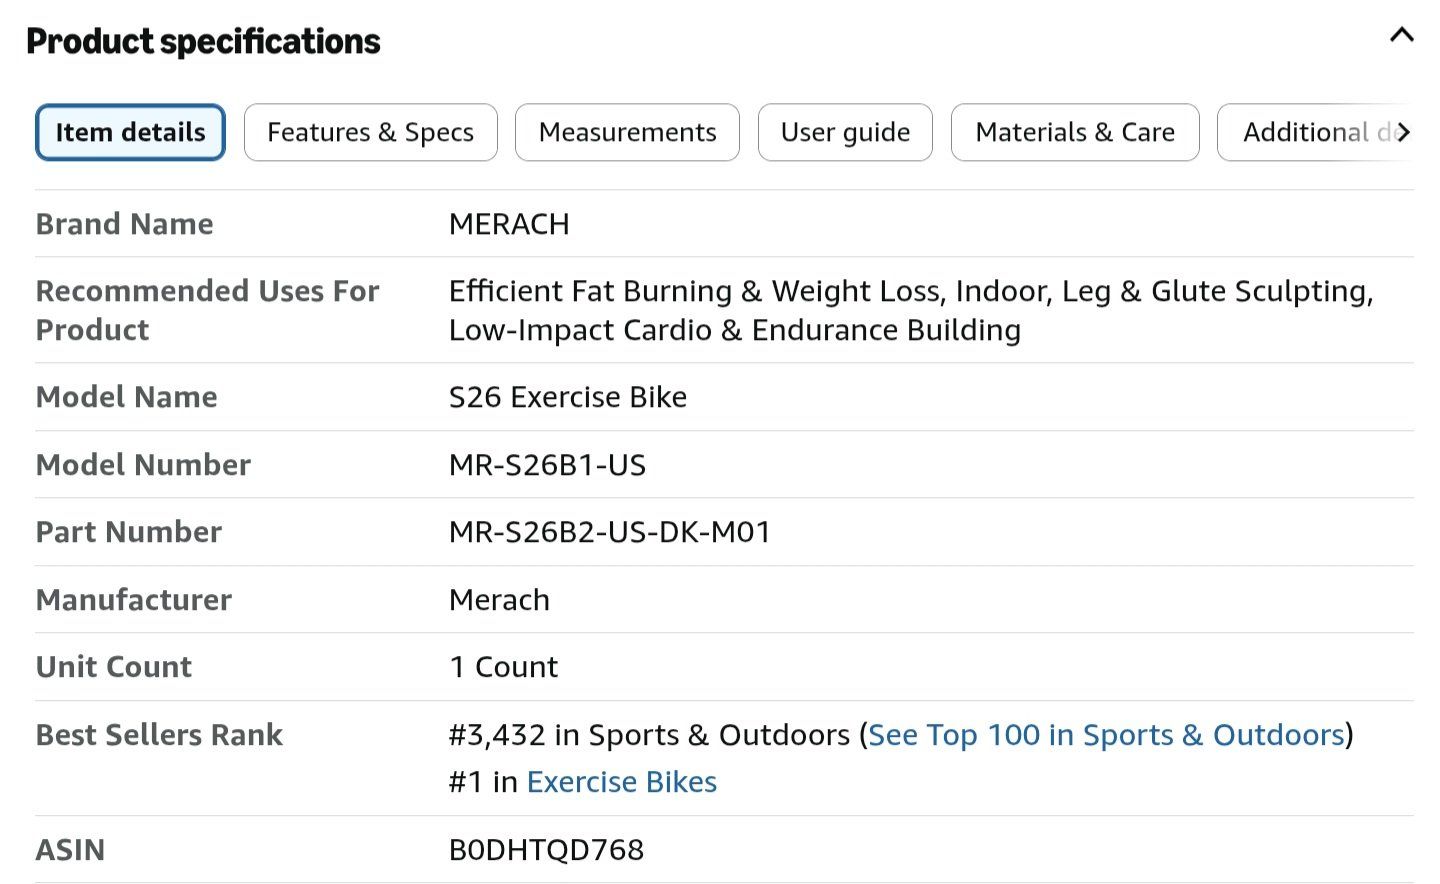The height and width of the screenshot is (884, 1440).
Task: Click the S26 Exercise Bike model name
Action: pos(568,397)
